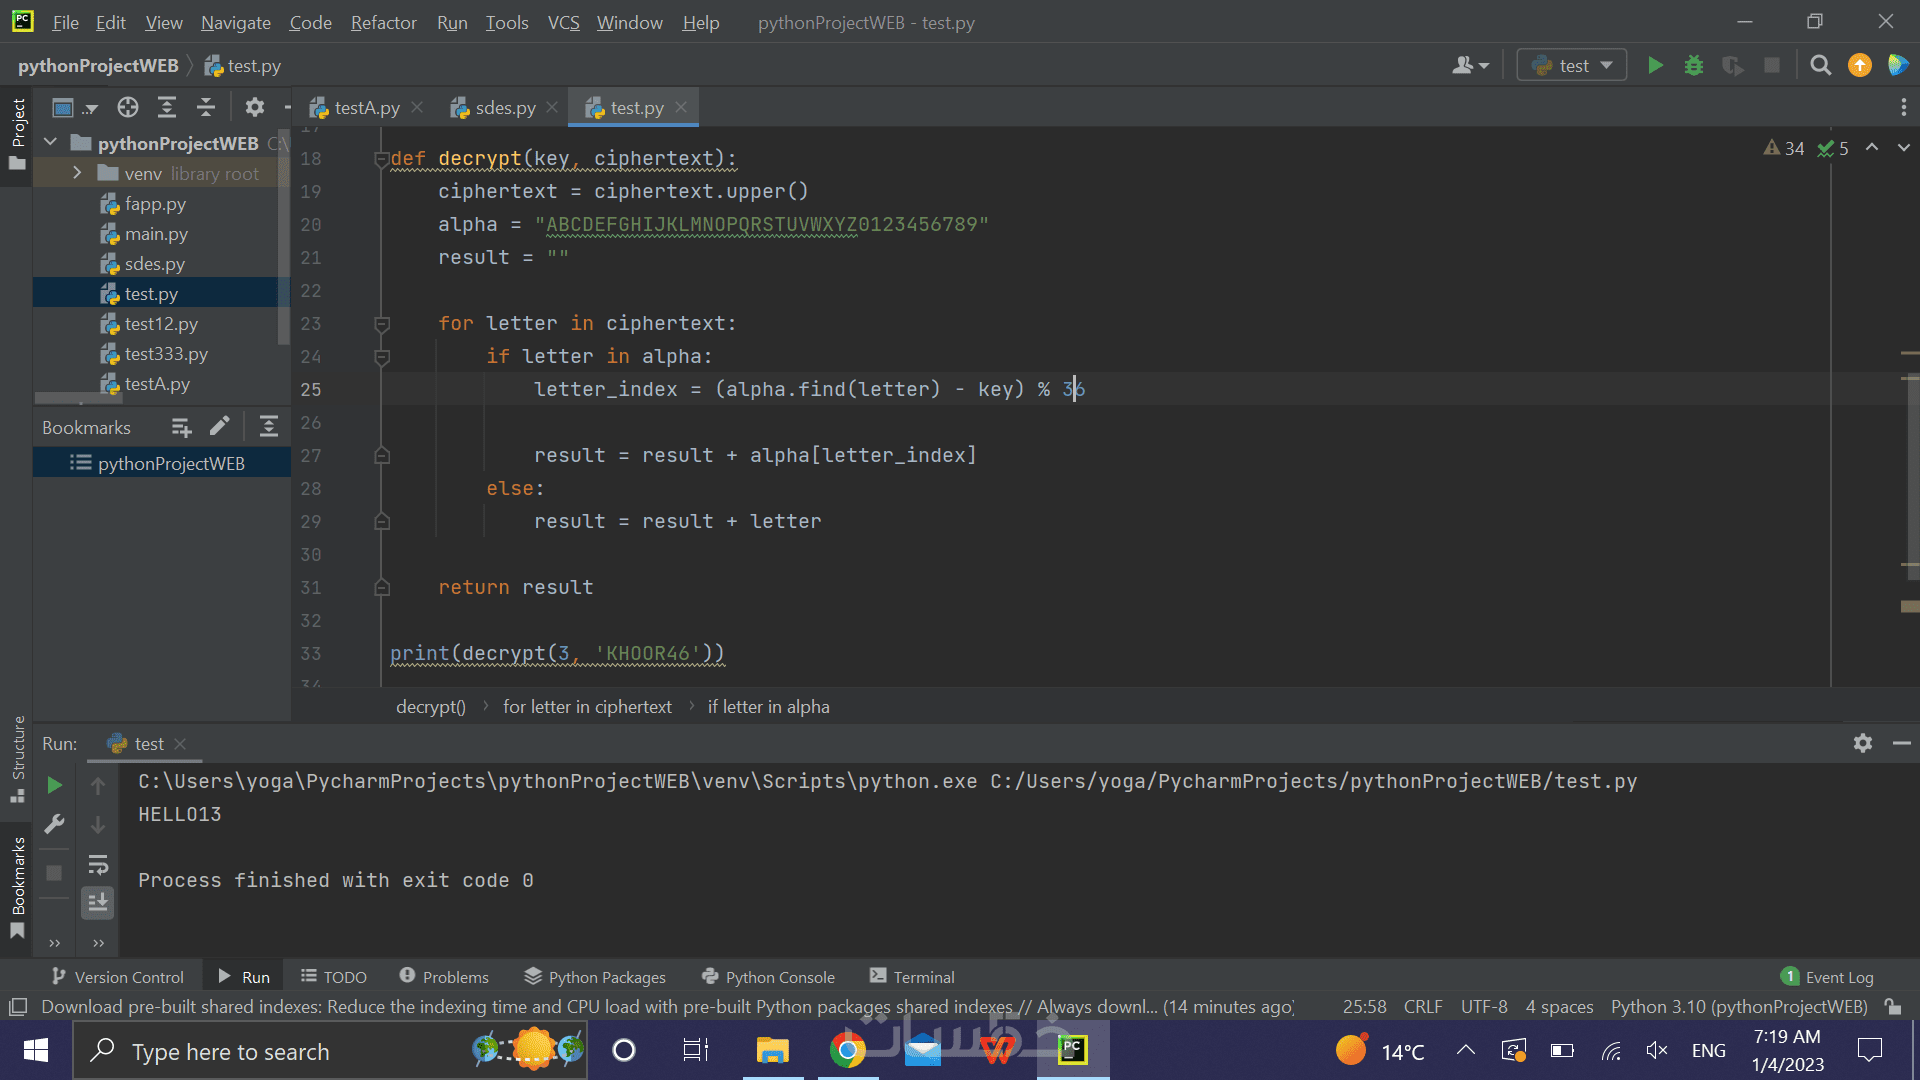Switch to the sdes.py editor tab

click(x=505, y=108)
